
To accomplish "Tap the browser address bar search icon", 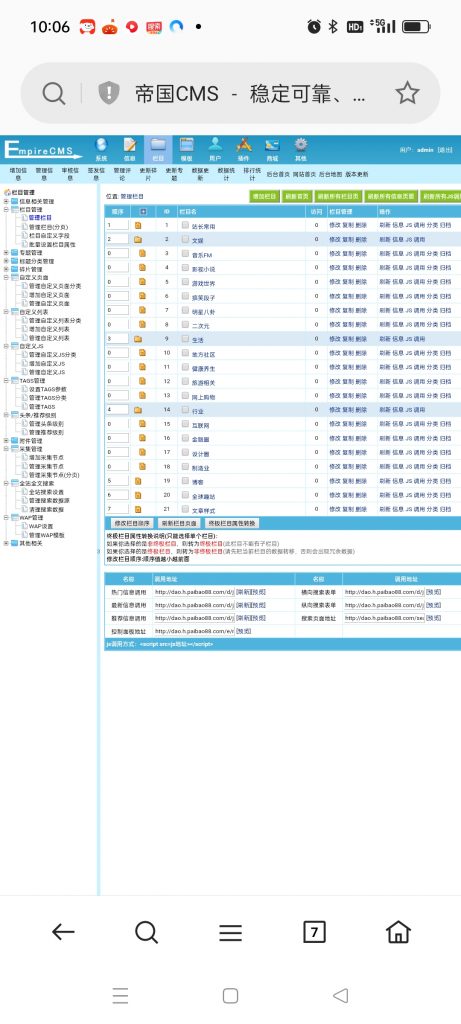I will (54, 93).
